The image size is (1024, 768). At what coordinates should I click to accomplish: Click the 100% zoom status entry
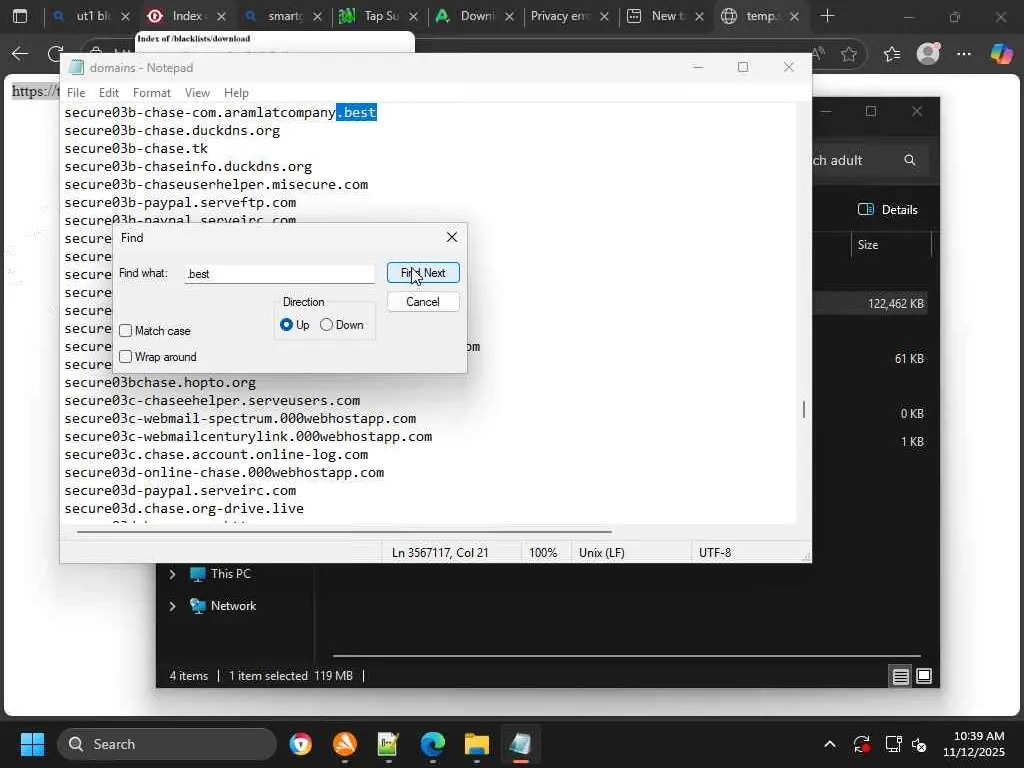(x=543, y=552)
